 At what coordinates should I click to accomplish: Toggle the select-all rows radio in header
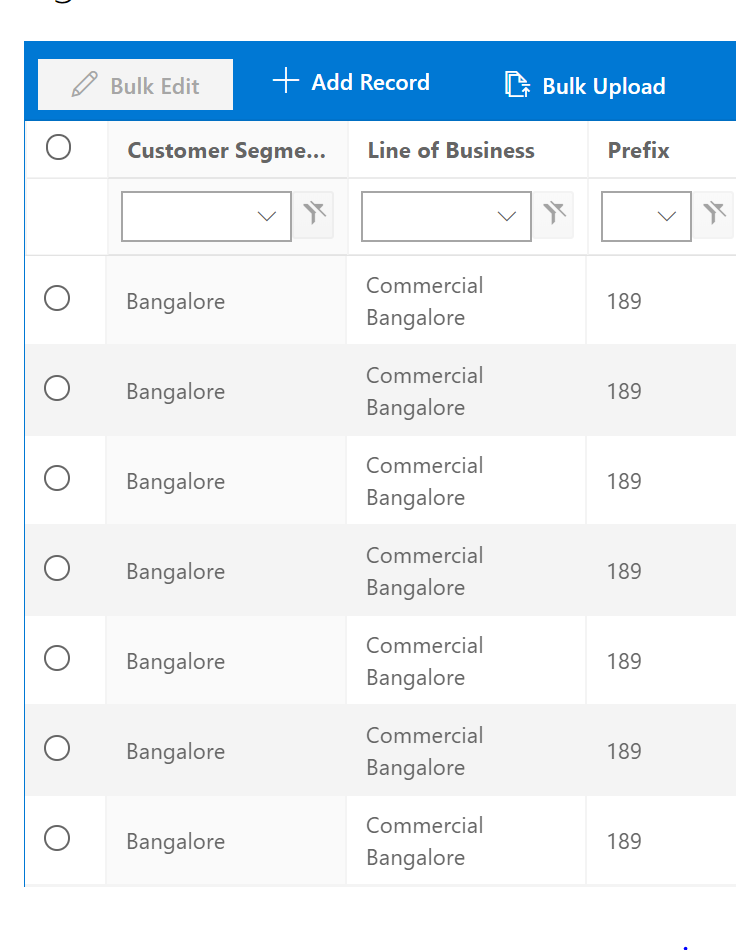point(58,148)
